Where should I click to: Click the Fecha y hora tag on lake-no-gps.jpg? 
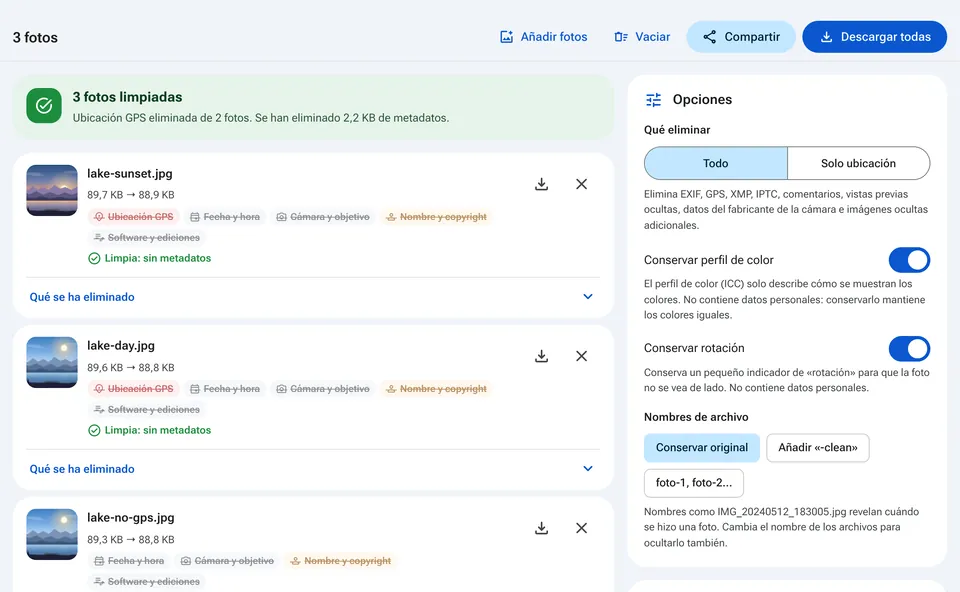pyautogui.click(x=129, y=561)
